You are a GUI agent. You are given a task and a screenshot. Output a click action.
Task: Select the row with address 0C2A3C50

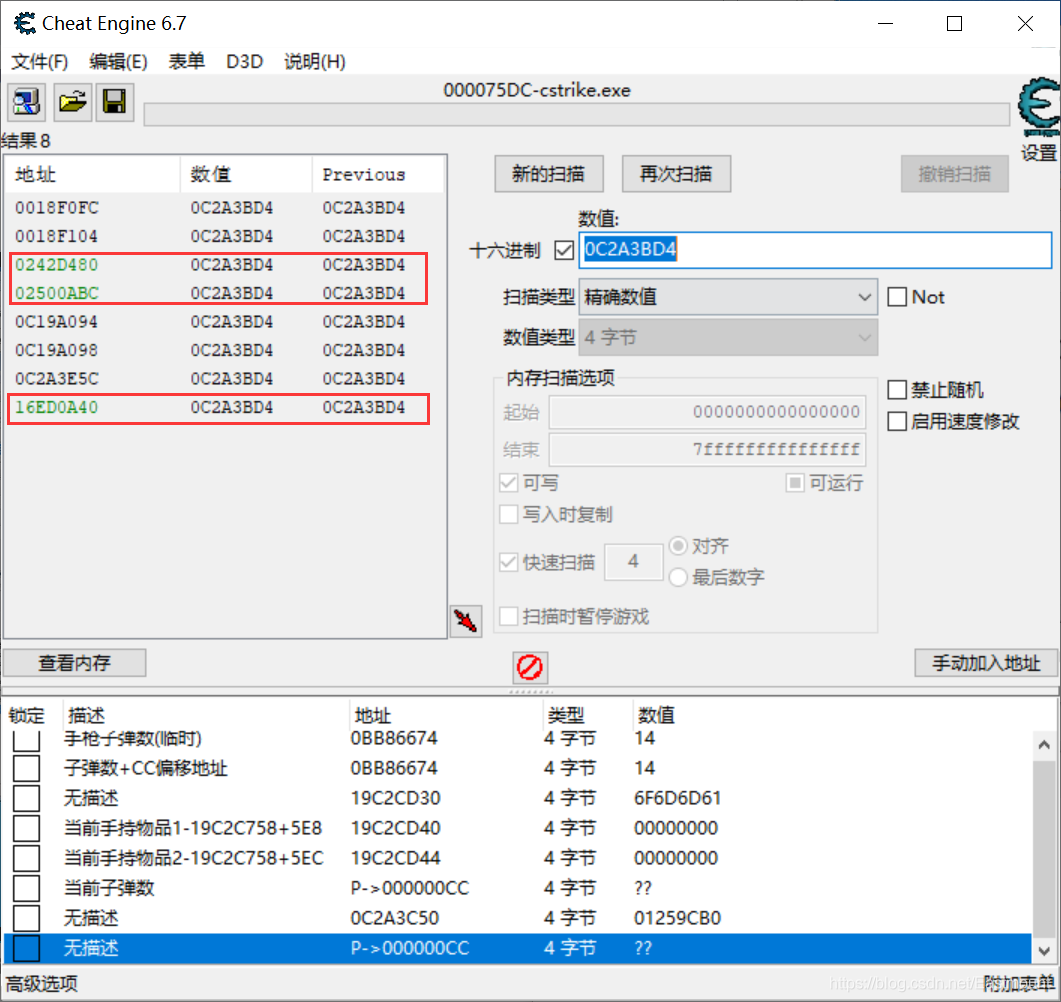point(518,918)
